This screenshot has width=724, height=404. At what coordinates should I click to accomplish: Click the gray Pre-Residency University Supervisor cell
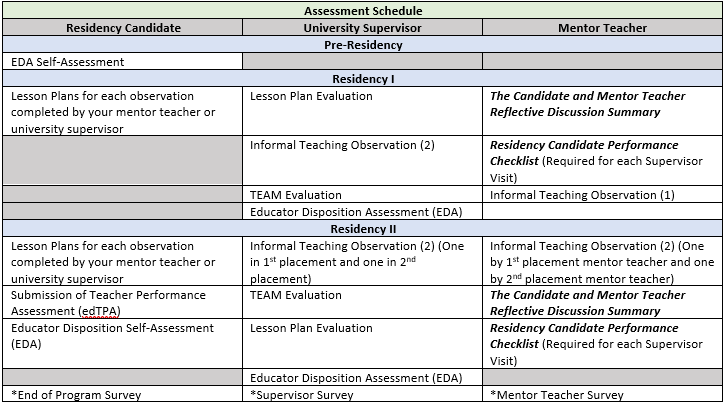click(362, 62)
